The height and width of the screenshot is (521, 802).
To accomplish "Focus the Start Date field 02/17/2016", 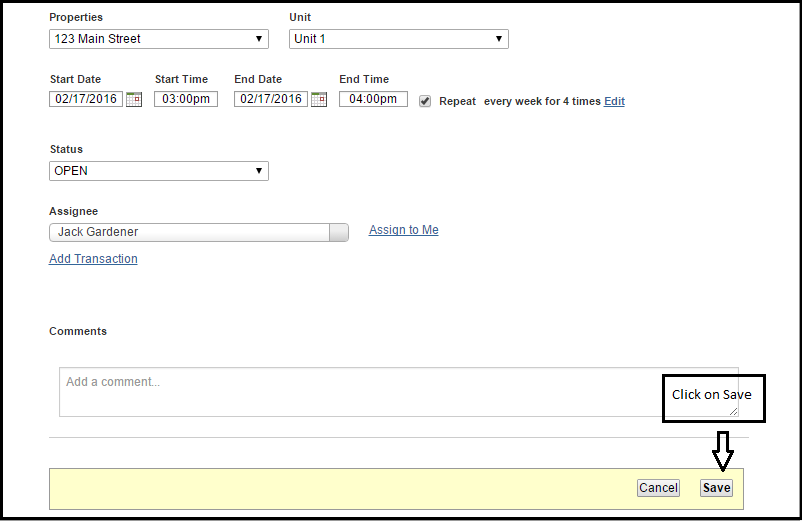I will pyautogui.click(x=86, y=99).
